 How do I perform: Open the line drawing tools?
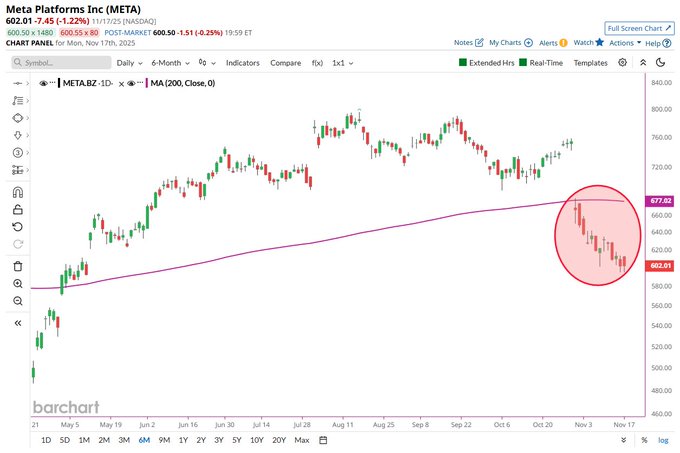[x=17, y=101]
